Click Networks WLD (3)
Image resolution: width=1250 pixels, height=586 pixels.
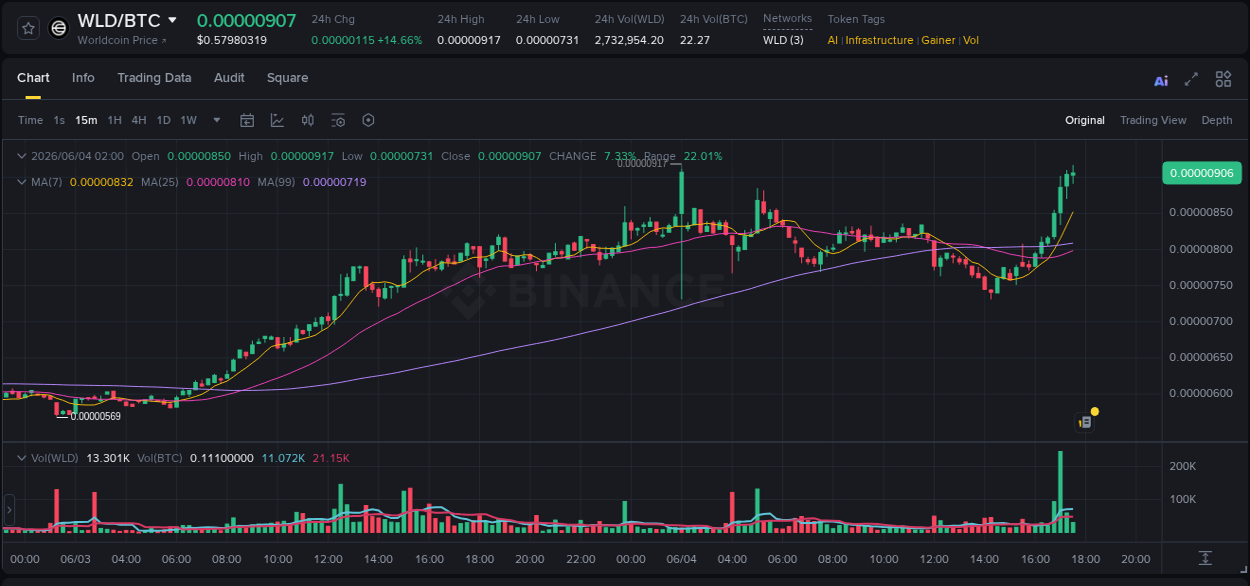click(x=783, y=40)
